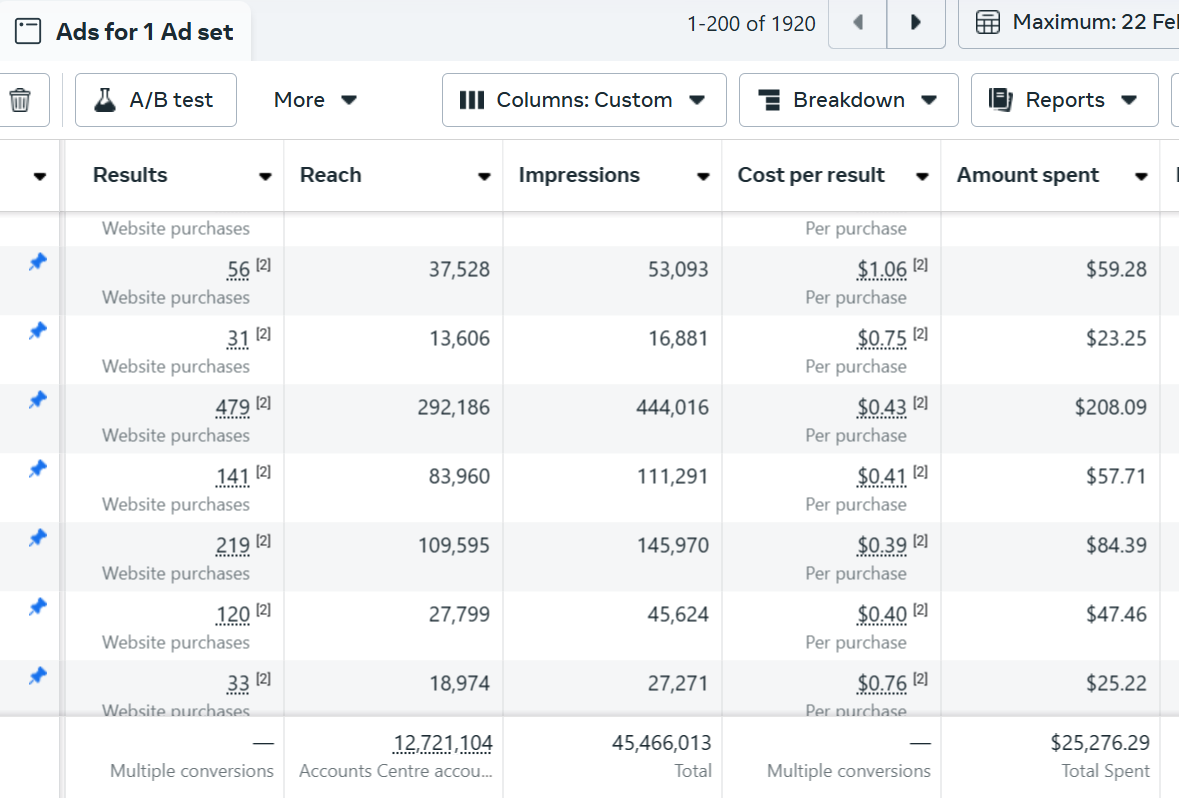This screenshot has height=798, width=1179.
Task: Open the Reports menu
Action: (x=1064, y=100)
